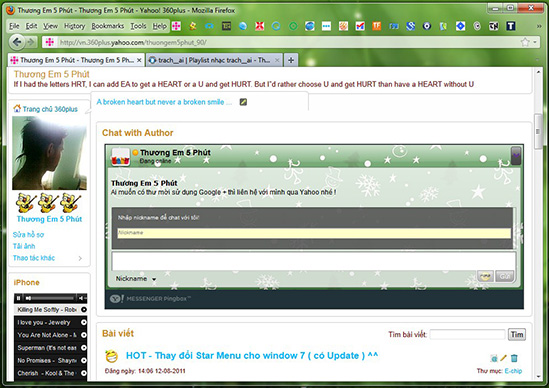The height and width of the screenshot is (388, 549).
Task: Click the edit pencil icon beside status message
Action: pyautogui.click(x=243, y=102)
